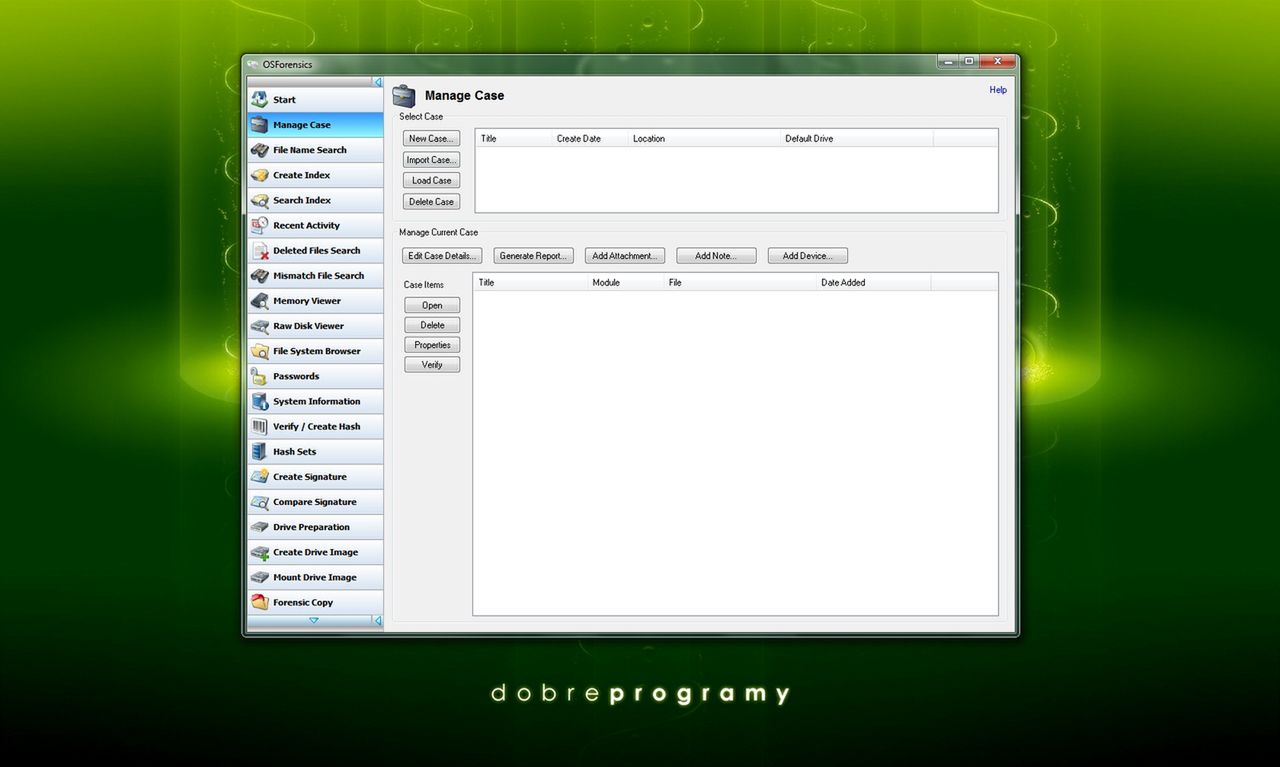
Task: Select the Drive Preparation icon
Action: tap(259, 527)
